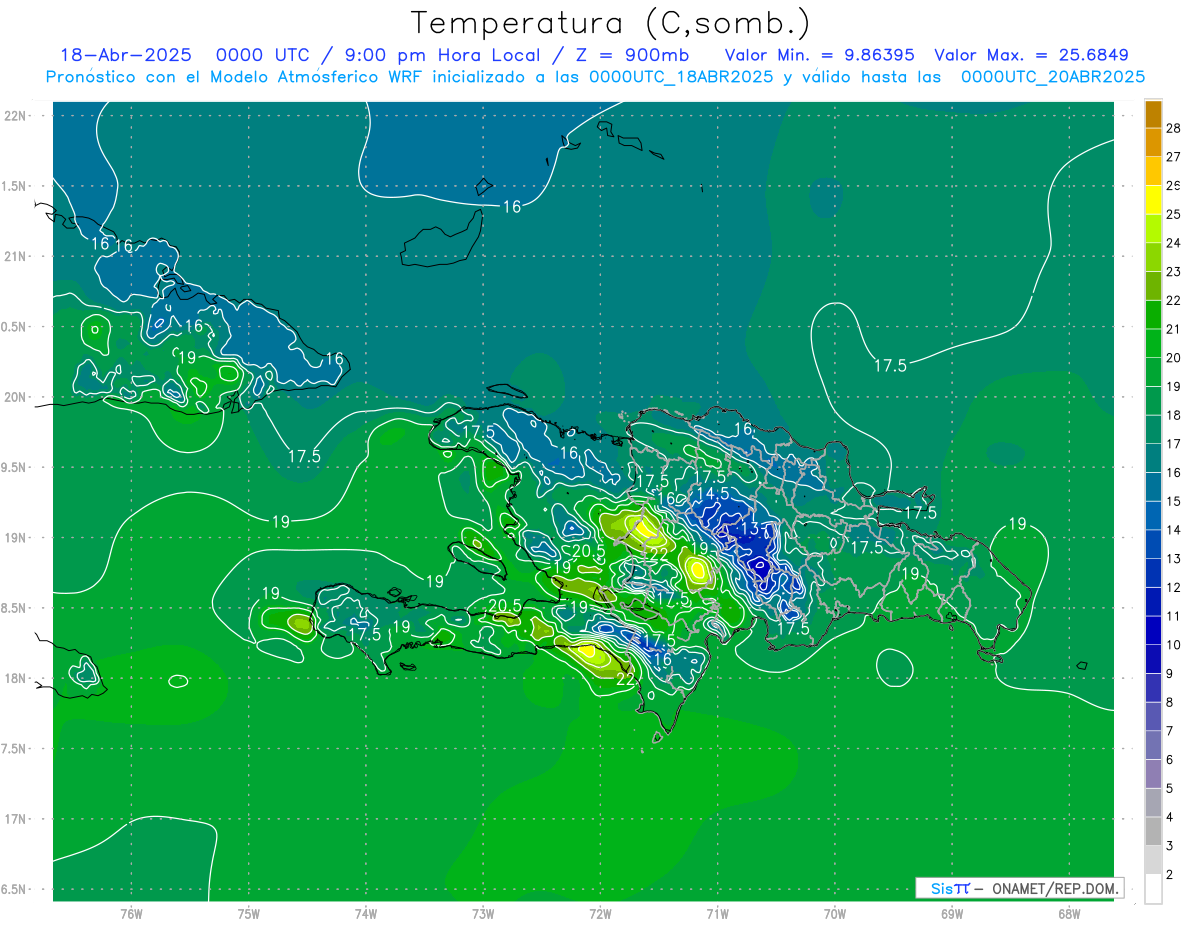Click the '72W' longitude label
This screenshot has width=1200, height=927.
point(600,913)
